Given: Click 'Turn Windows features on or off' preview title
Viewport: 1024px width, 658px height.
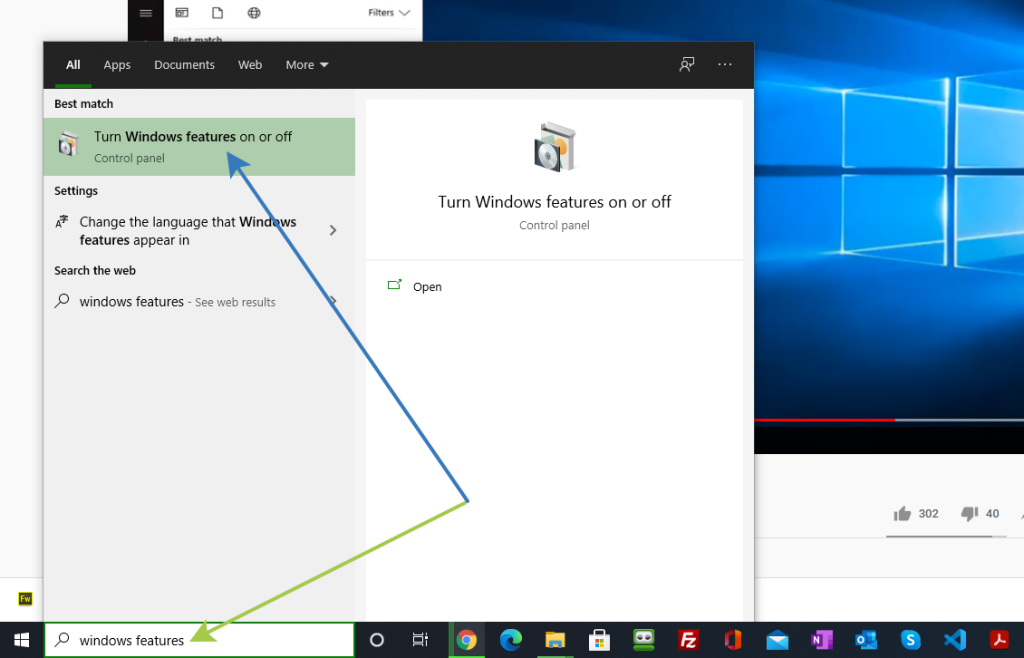Looking at the screenshot, I should point(554,202).
